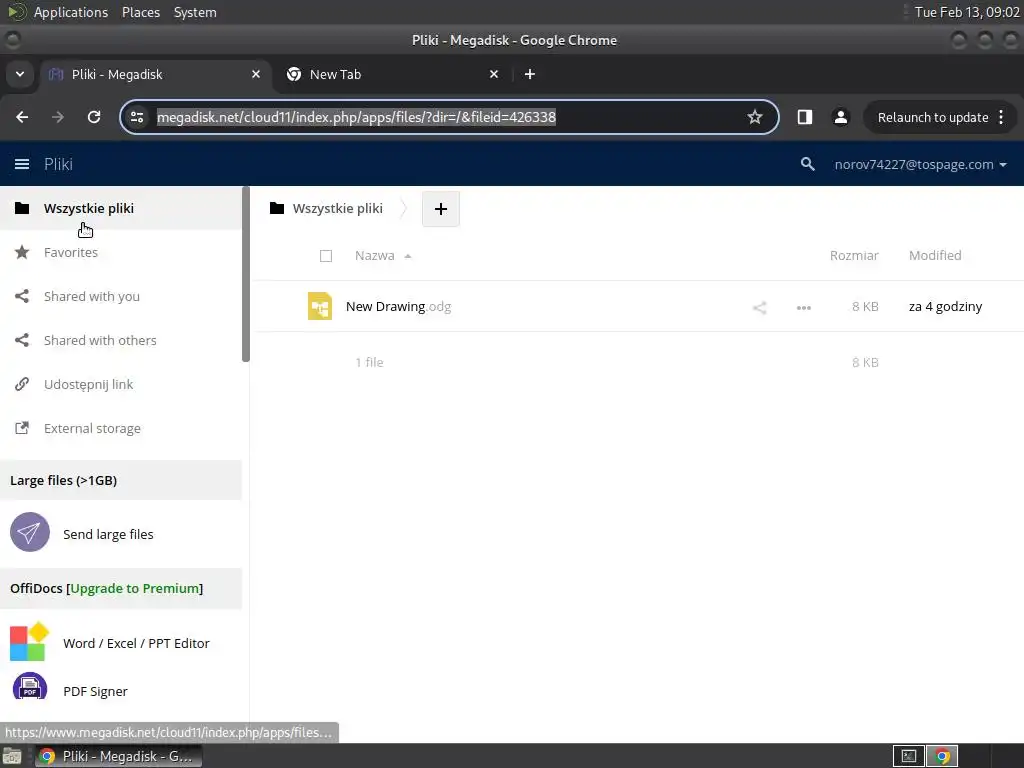Open the Places menu
Image resolution: width=1024 pixels, height=768 pixels.
point(140,12)
